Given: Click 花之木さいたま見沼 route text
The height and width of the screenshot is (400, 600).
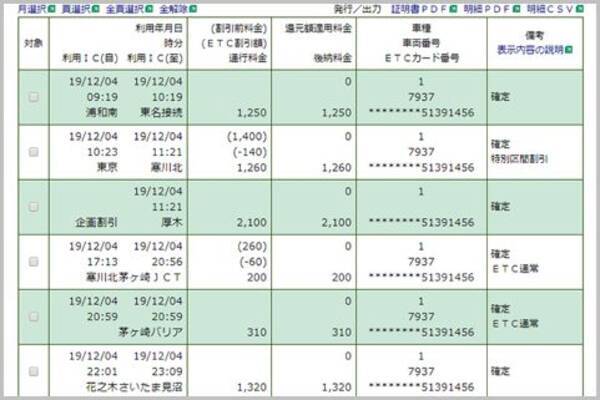Looking at the screenshot, I should (134, 387).
